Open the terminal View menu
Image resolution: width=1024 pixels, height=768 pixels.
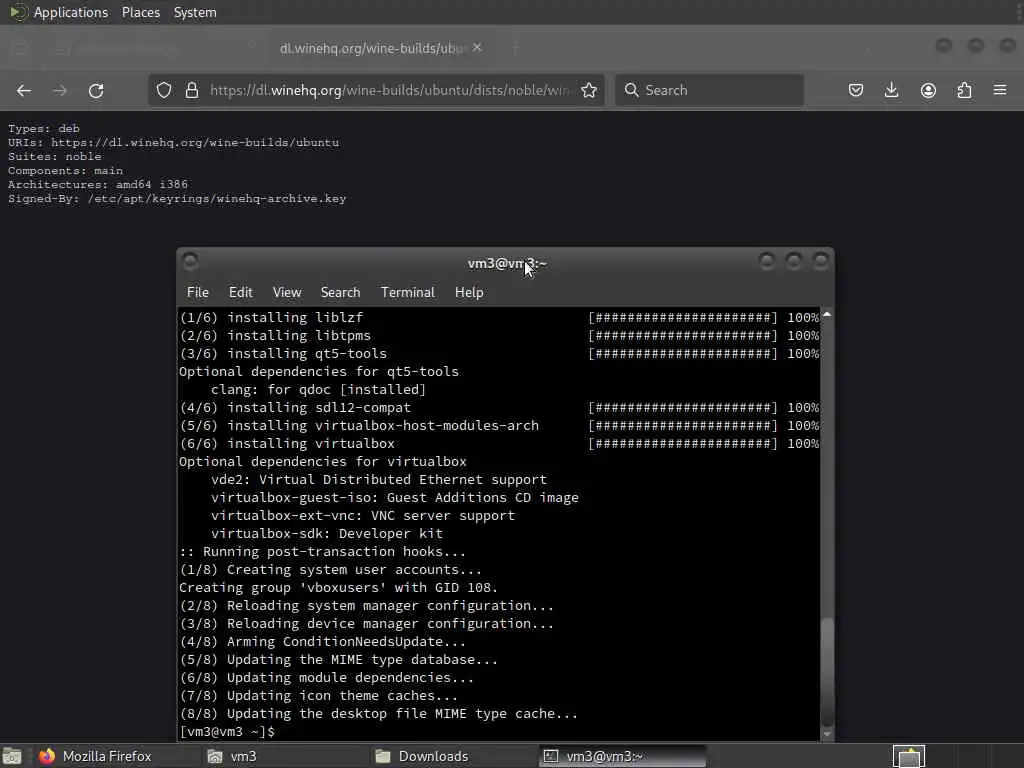pyautogui.click(x=287, y=292)
